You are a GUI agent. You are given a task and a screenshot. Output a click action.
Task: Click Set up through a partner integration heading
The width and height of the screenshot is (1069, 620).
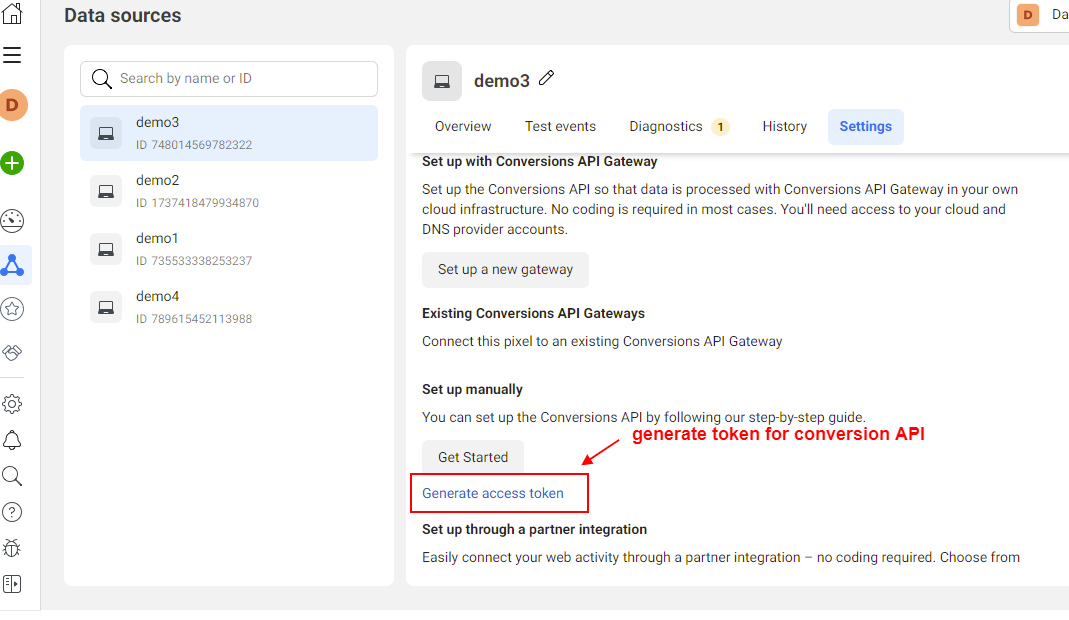[534, 529]
